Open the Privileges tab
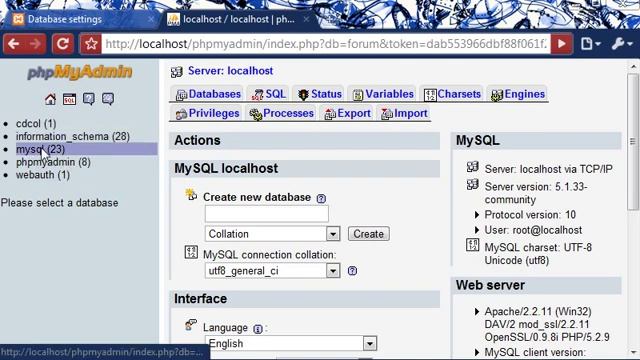The image size is (640, 360). click(207, 113)
